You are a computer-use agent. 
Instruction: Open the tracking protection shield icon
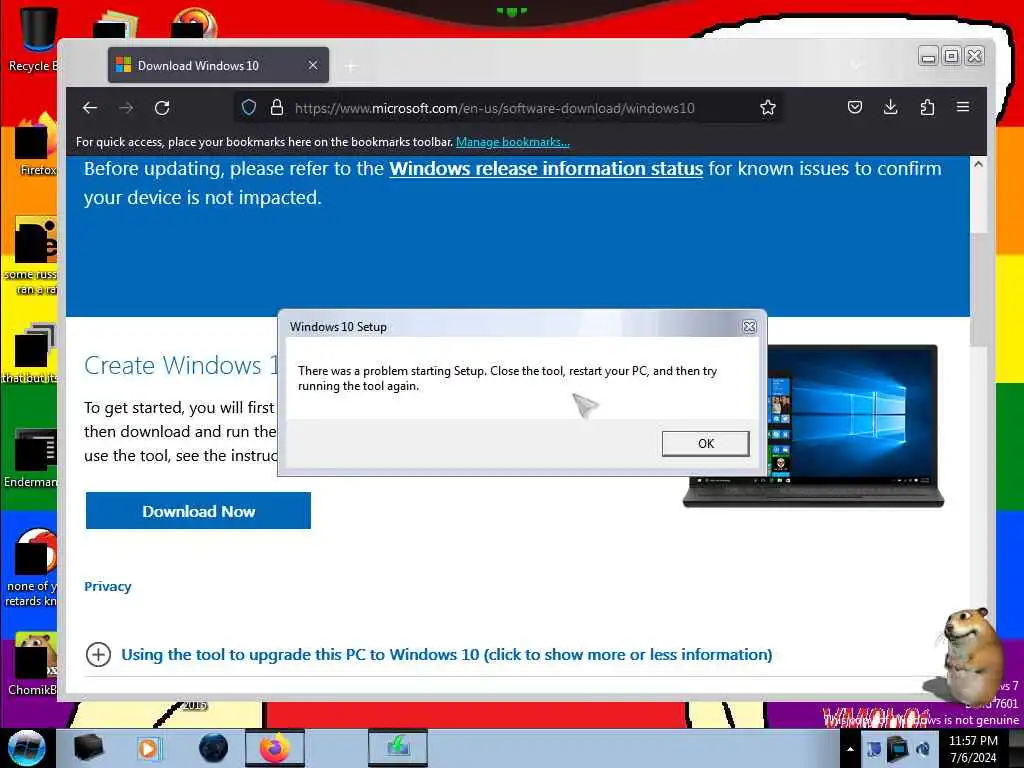tap(249, 108)
